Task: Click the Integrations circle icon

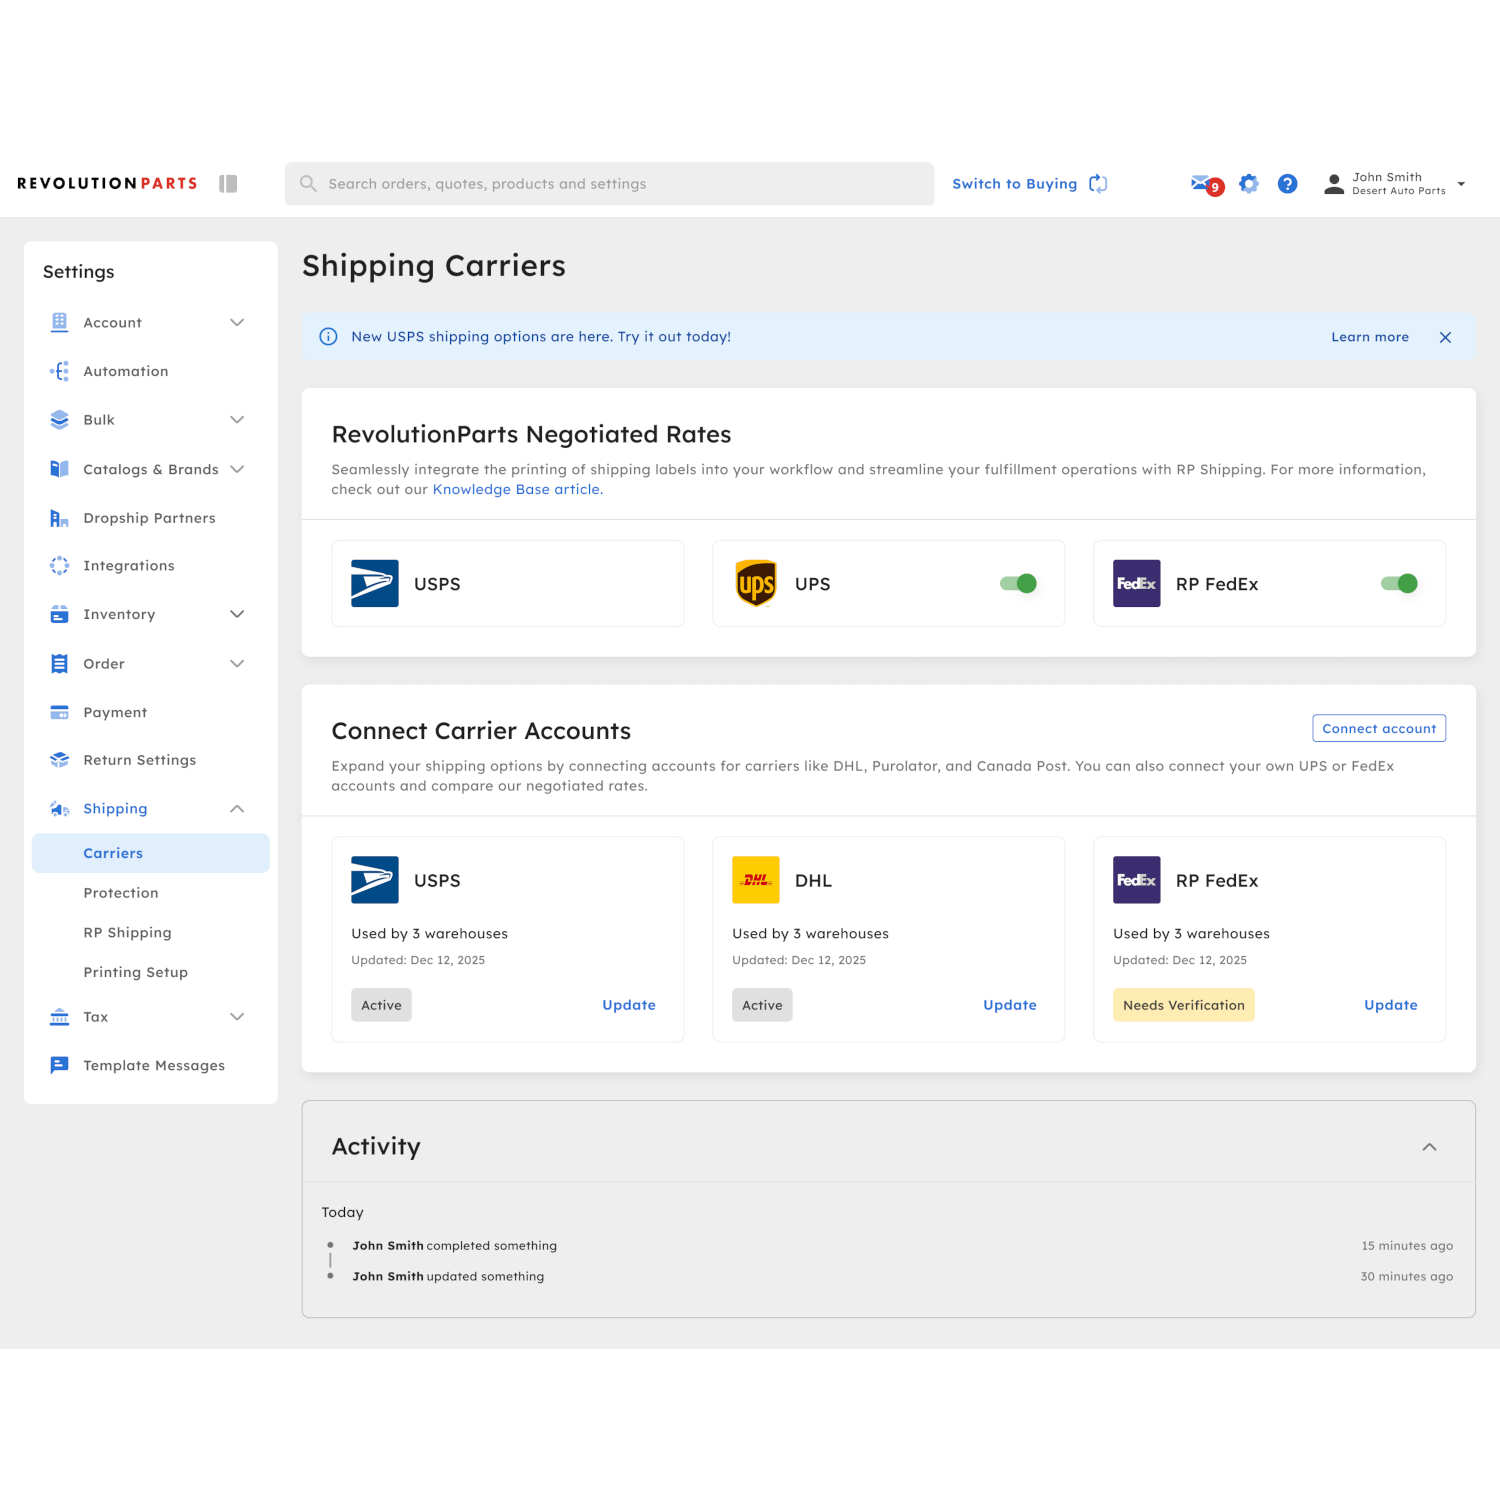Action: pos(59,566)
